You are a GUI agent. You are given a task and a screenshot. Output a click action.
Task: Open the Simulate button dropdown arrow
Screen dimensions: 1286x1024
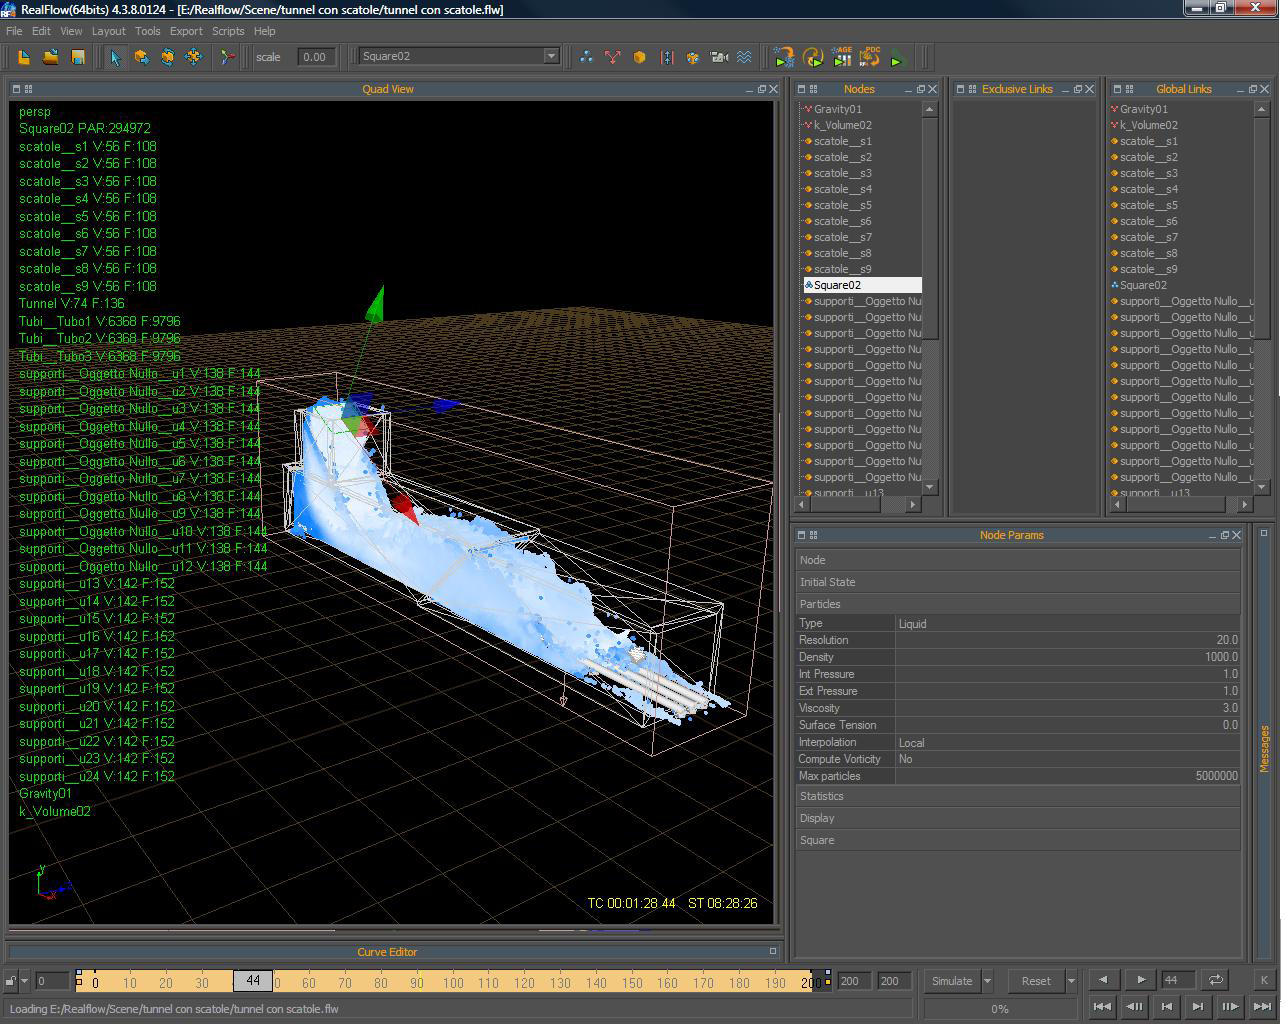pos(987,981)
